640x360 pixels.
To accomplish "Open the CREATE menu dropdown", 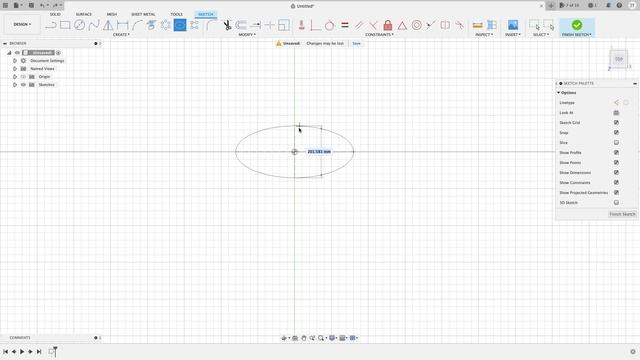I will coord(121,35).
